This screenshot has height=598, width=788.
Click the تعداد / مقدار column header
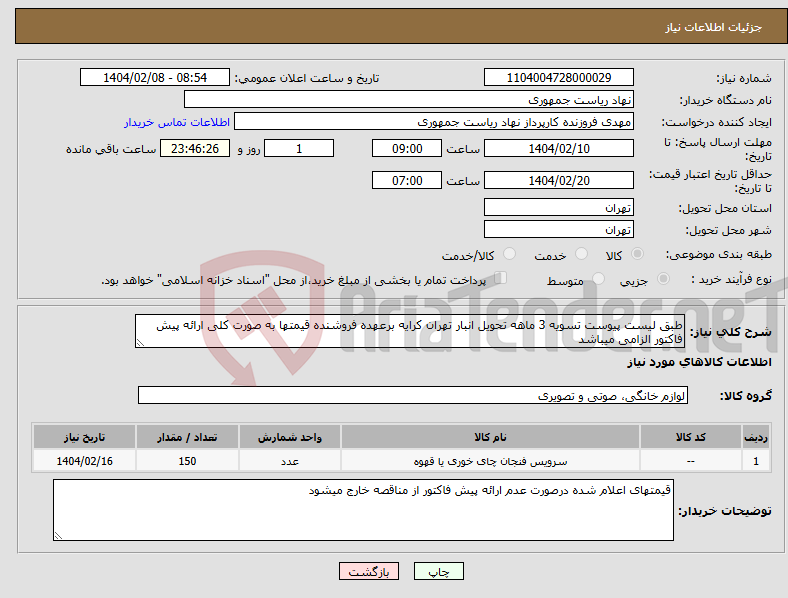tap(187, 437)
